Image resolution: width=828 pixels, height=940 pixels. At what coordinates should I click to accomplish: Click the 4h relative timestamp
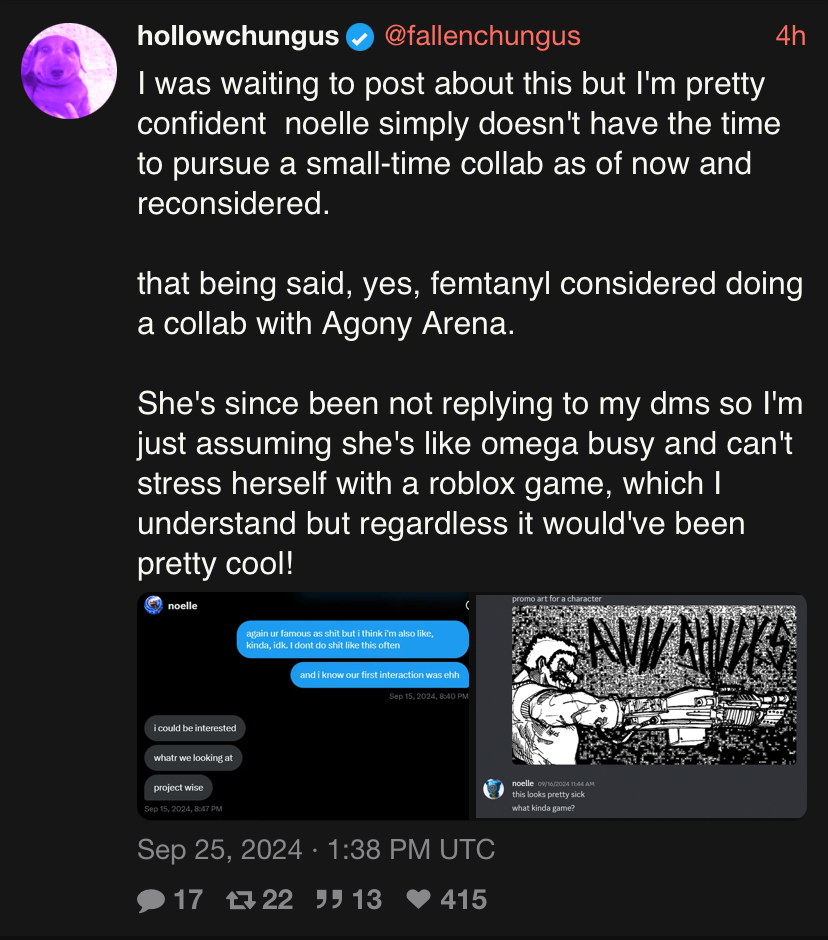pyautogui.click(x=790, y=36)
